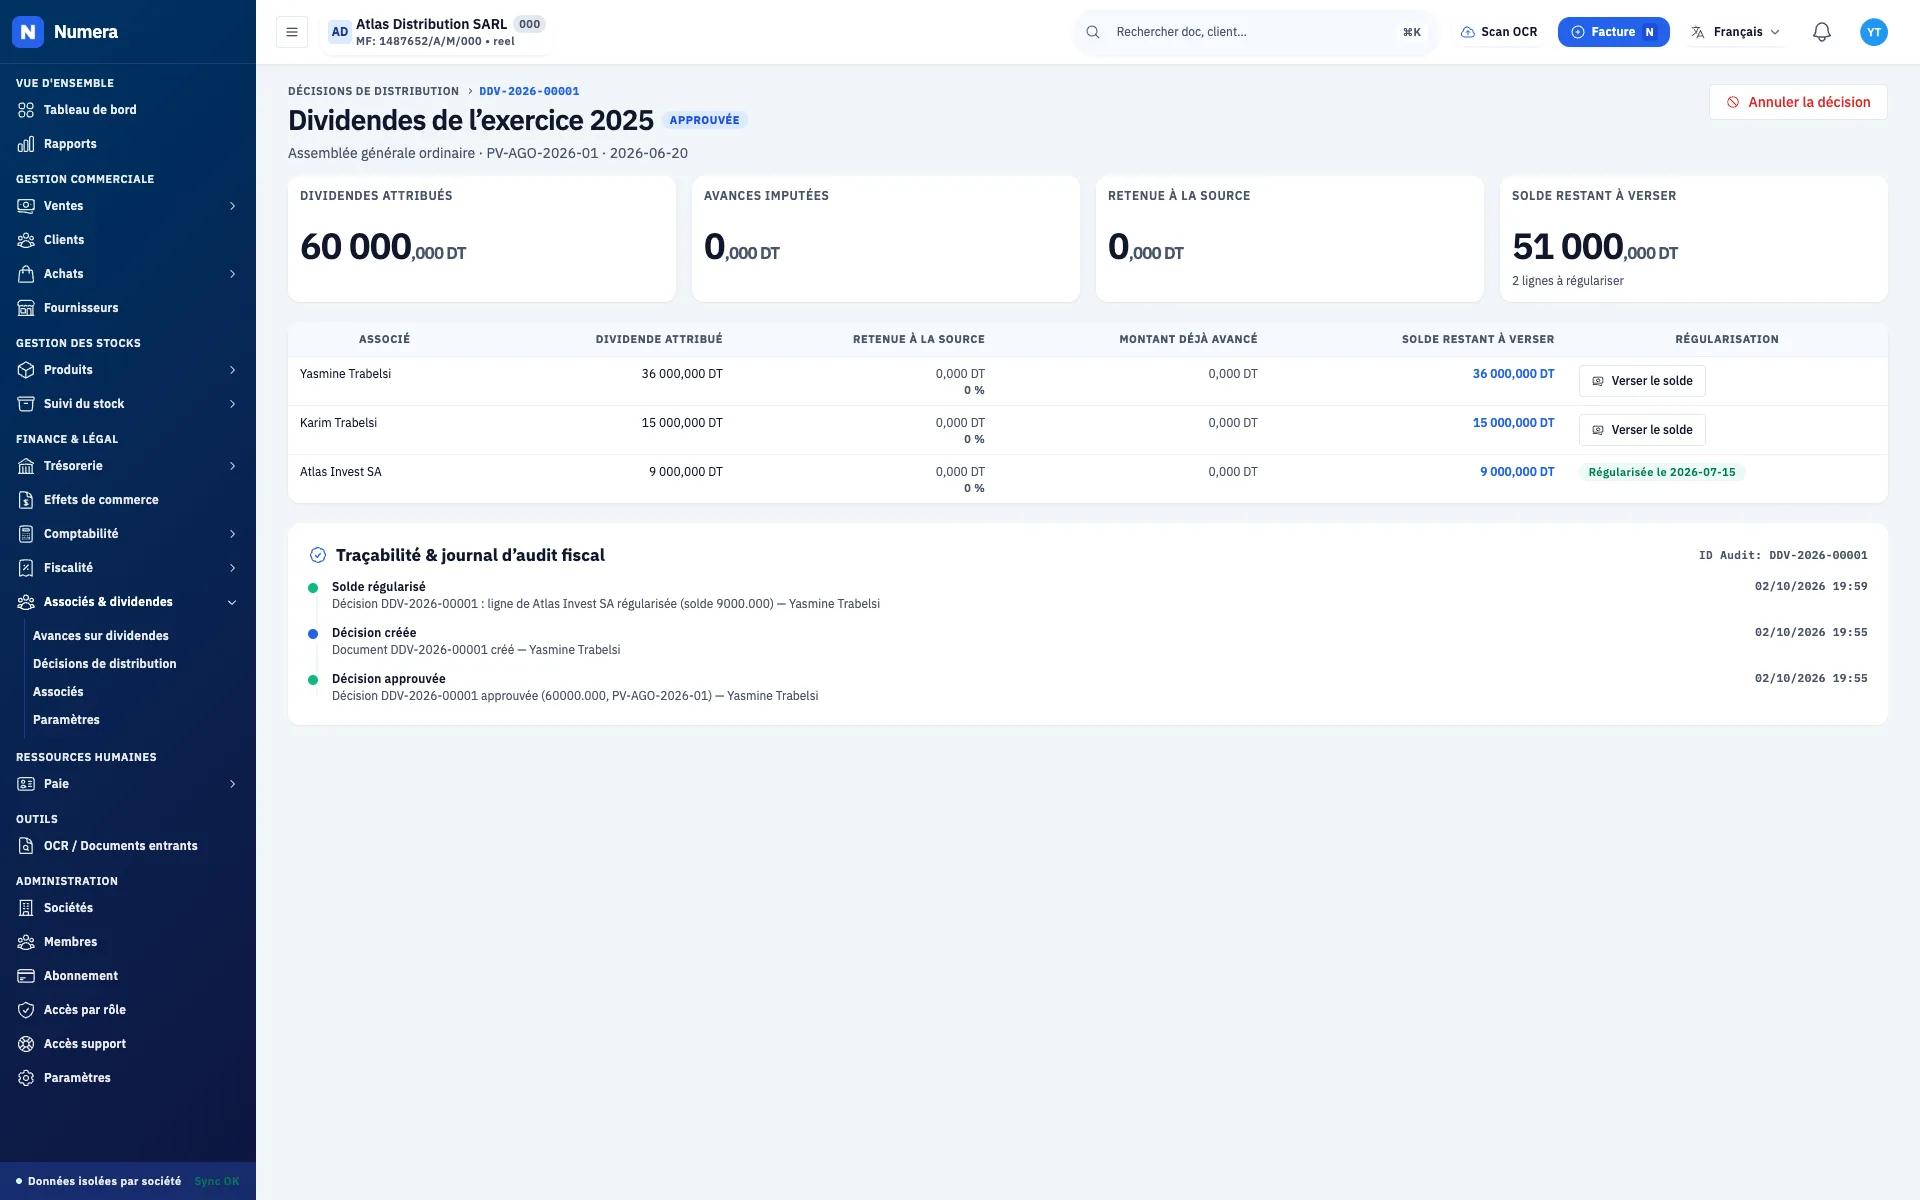Viewport: 1920px width, 1200px height.
Task: Click Effets de commerce document icon
Action: [26, 500]
